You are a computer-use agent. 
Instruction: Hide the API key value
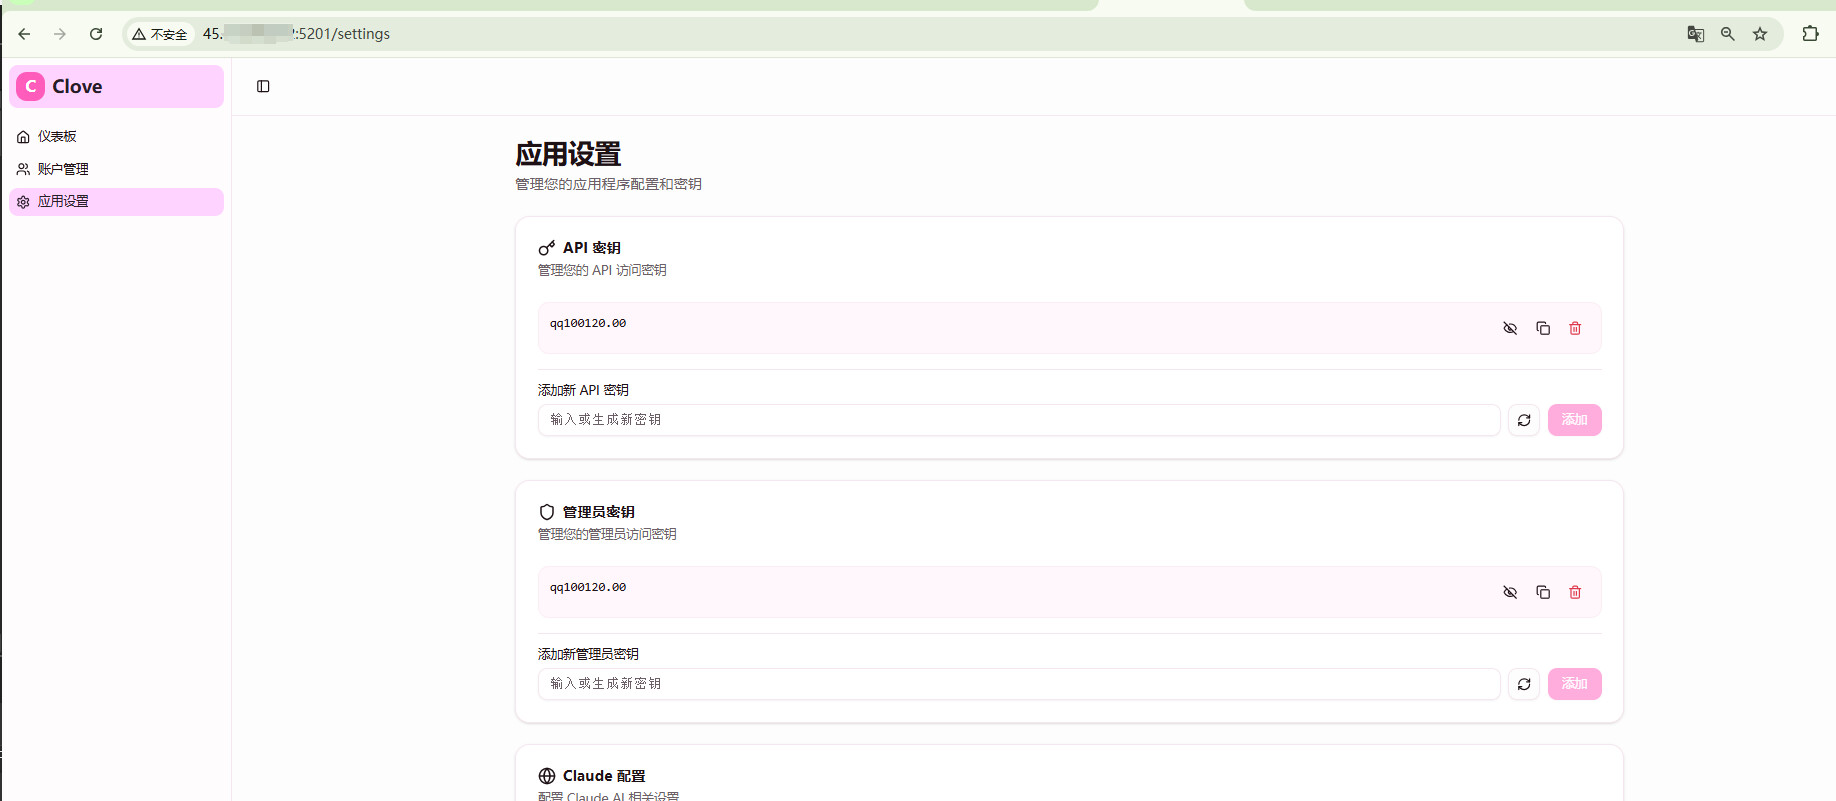1510,328
